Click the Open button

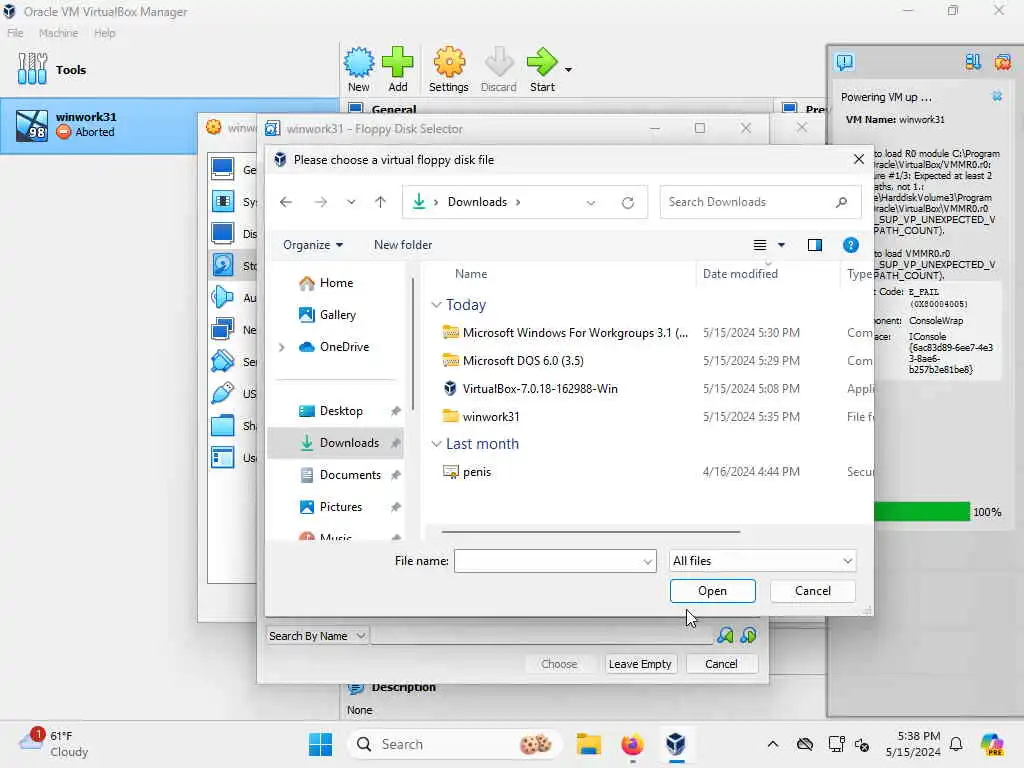[712, 591]
